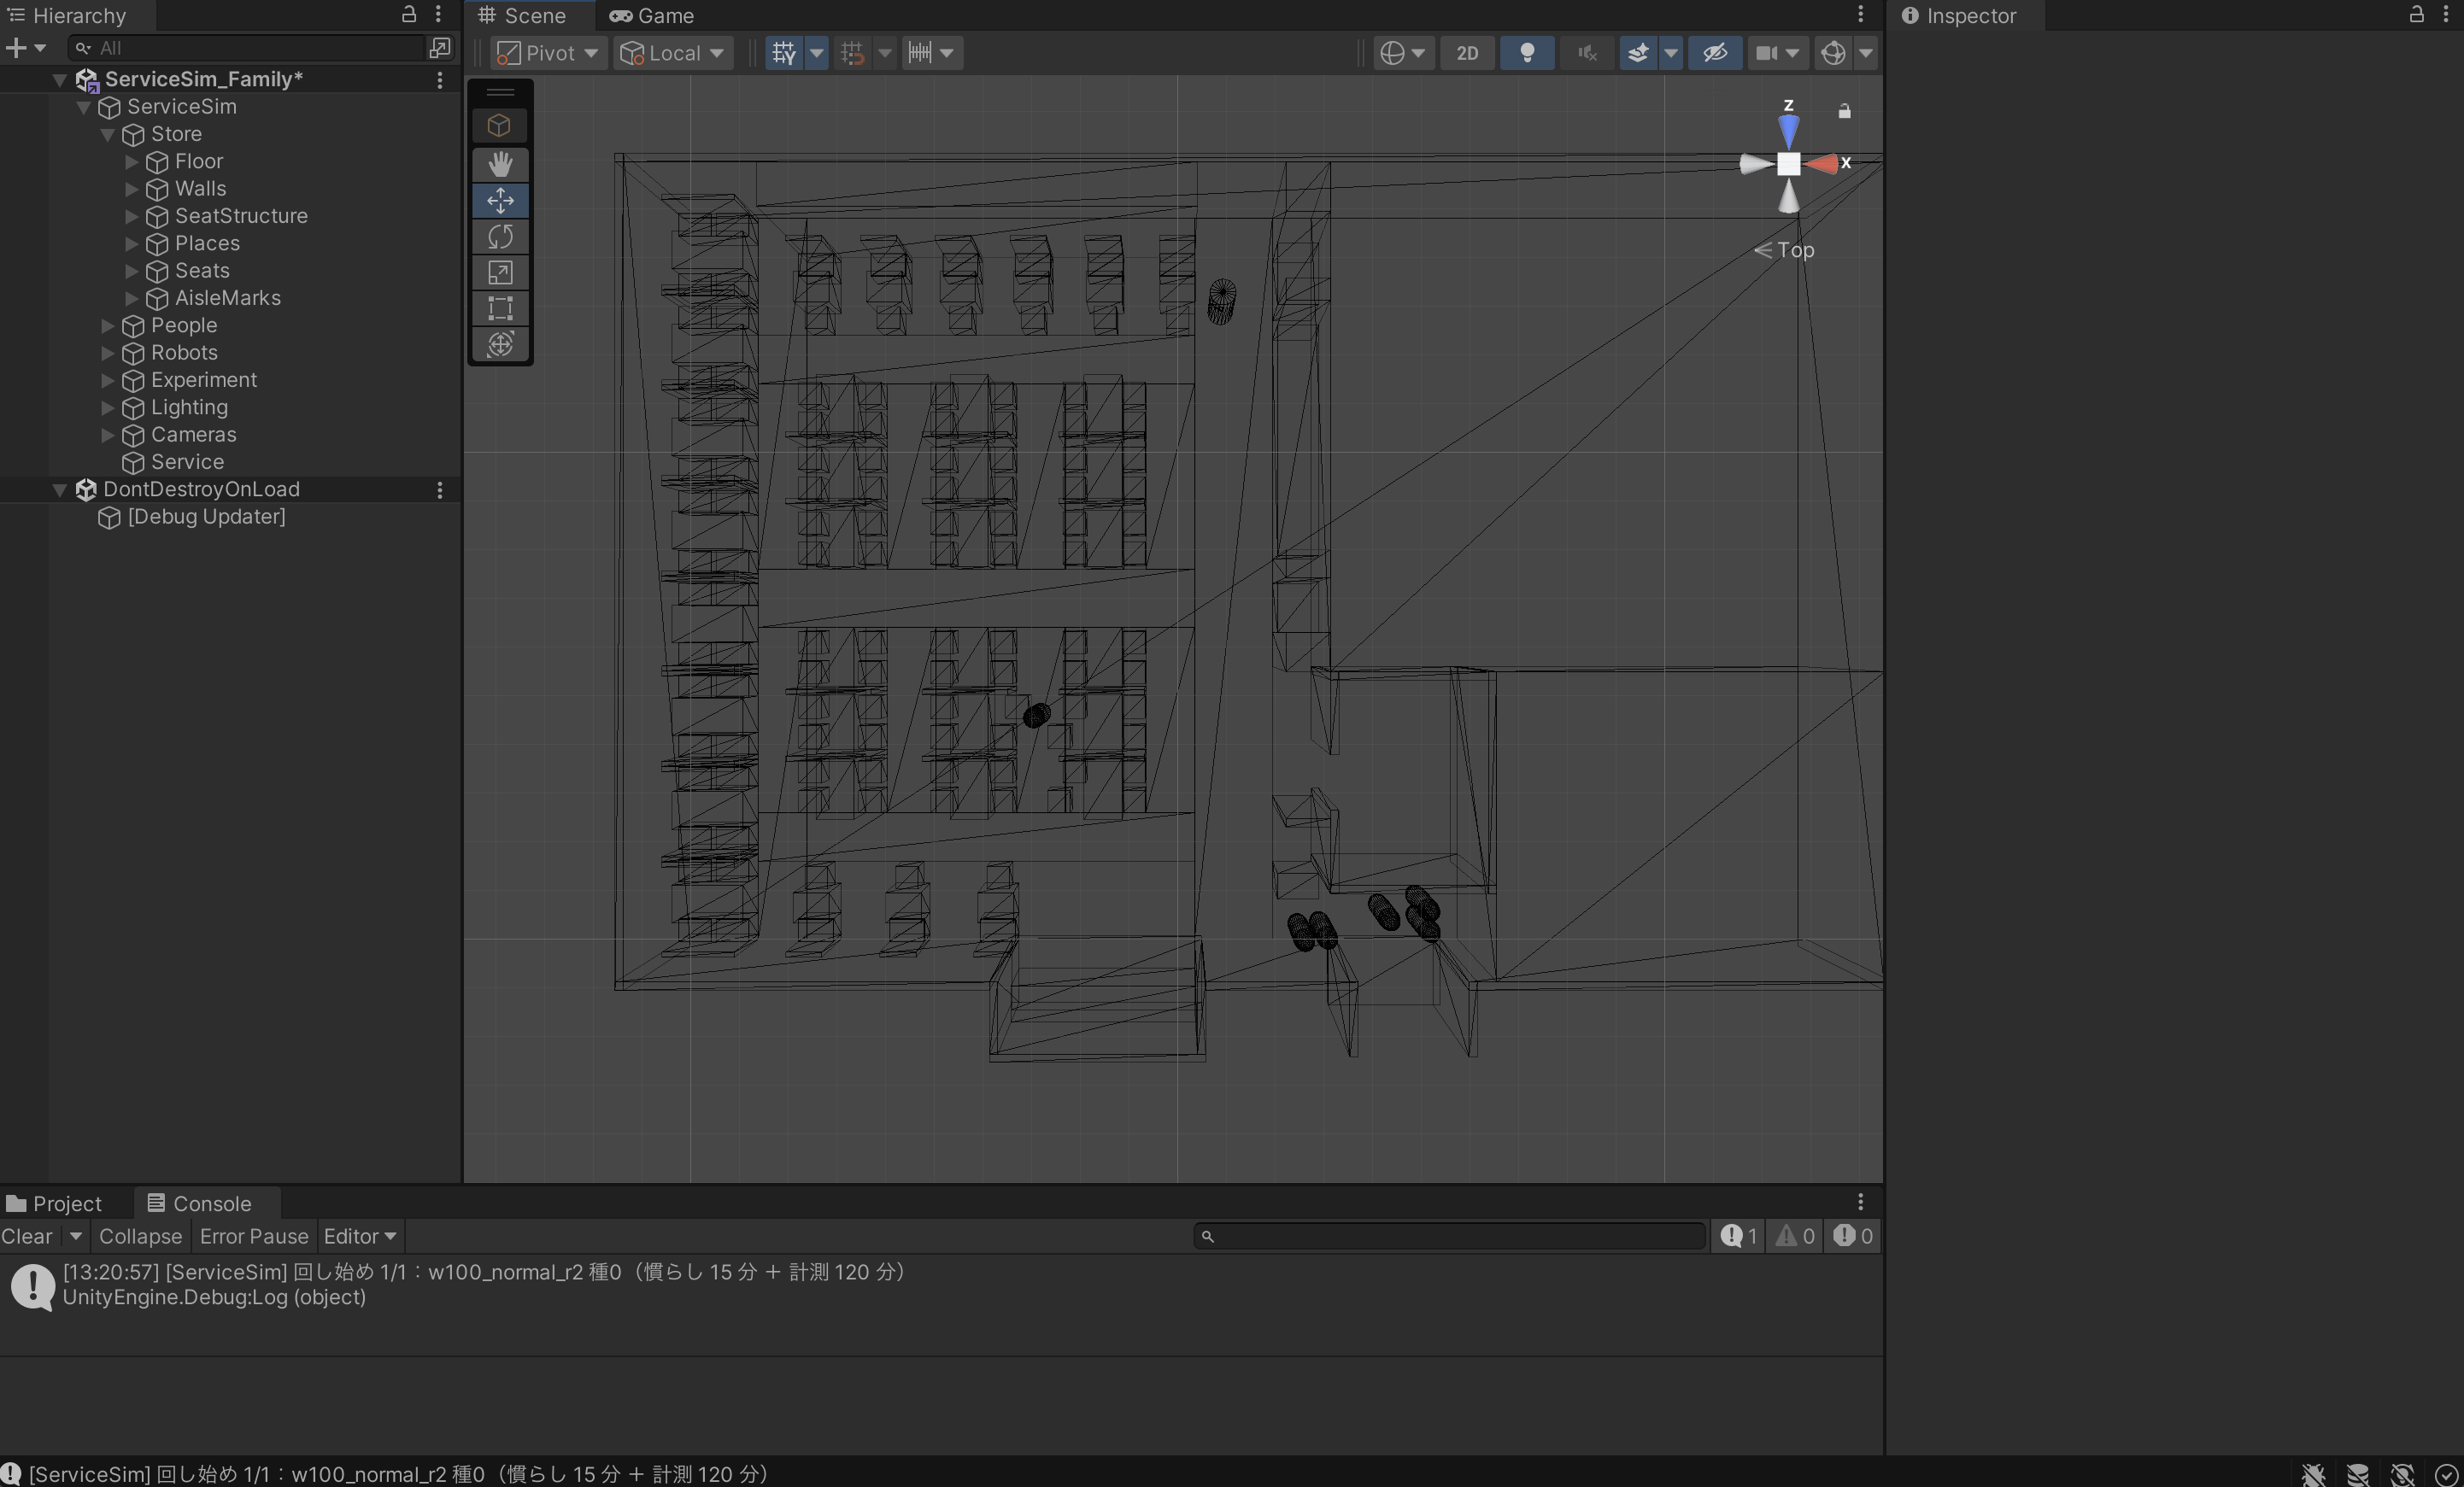Toggle 2D view mode

coord(1467,53)
